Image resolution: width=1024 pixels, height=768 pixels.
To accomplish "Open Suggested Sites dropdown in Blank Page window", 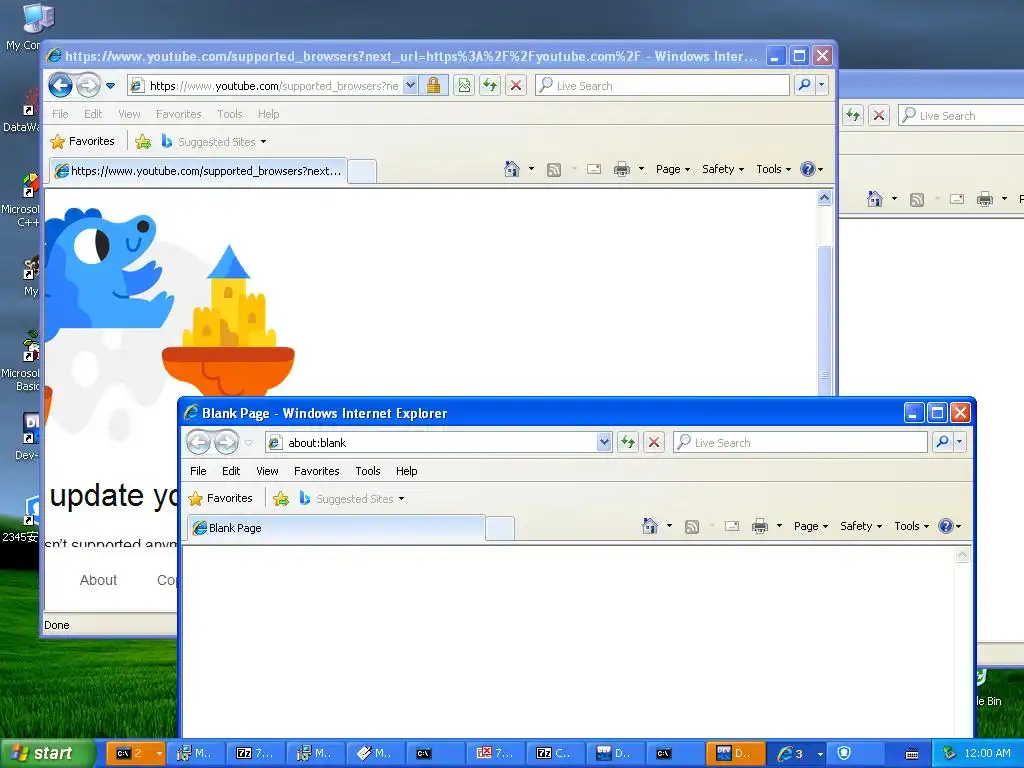I will [402, 499].
